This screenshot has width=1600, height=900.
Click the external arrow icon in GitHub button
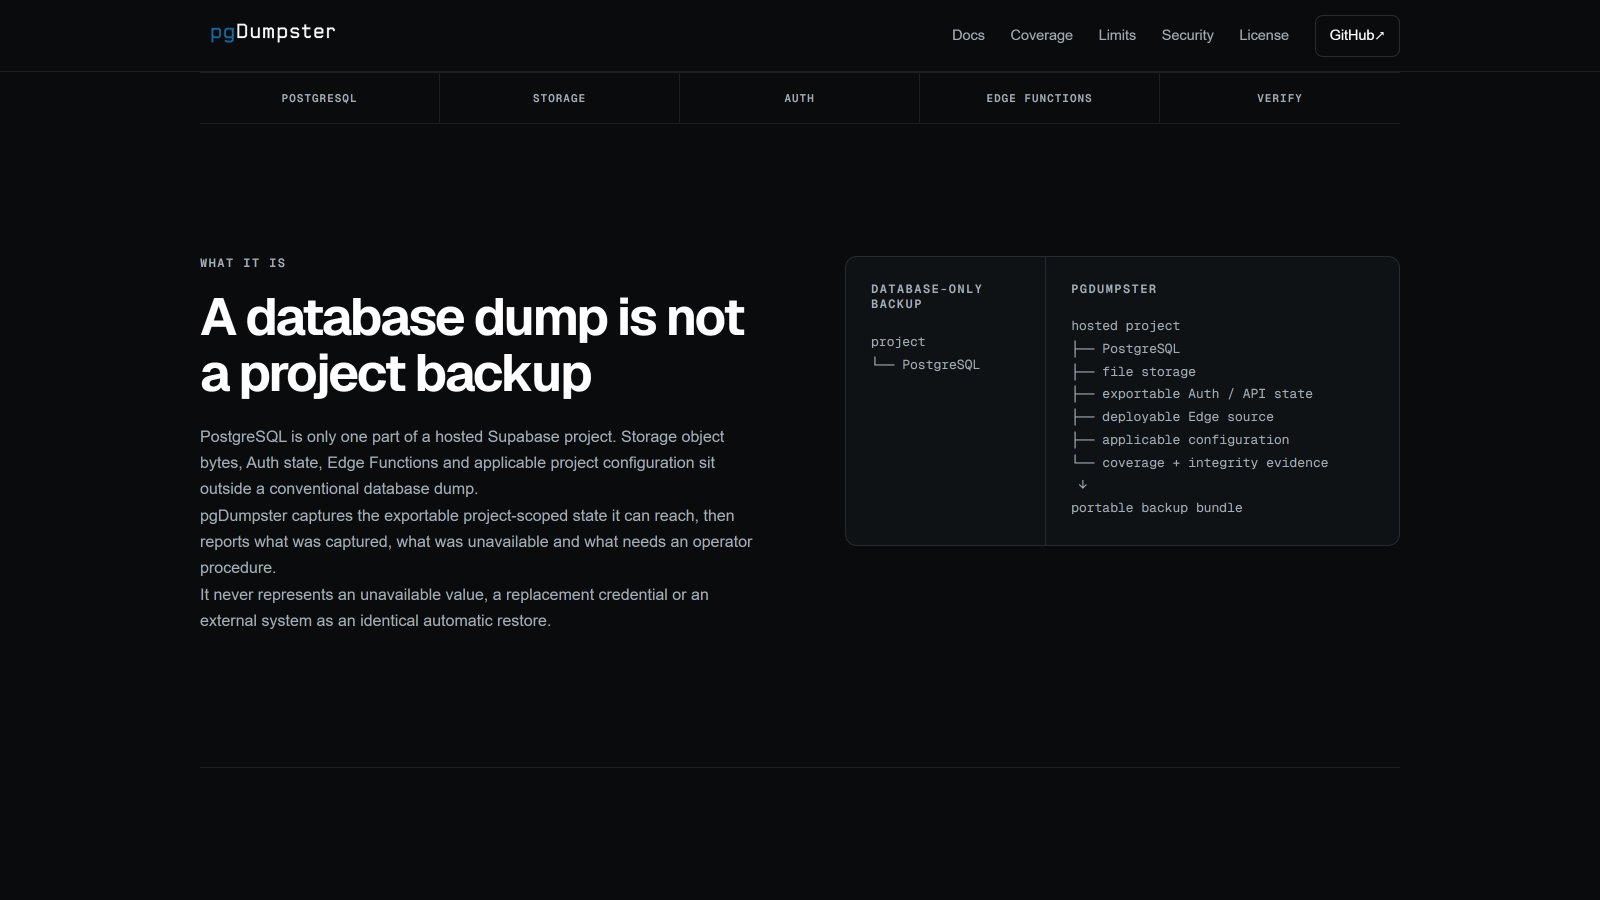point(1380,36)
